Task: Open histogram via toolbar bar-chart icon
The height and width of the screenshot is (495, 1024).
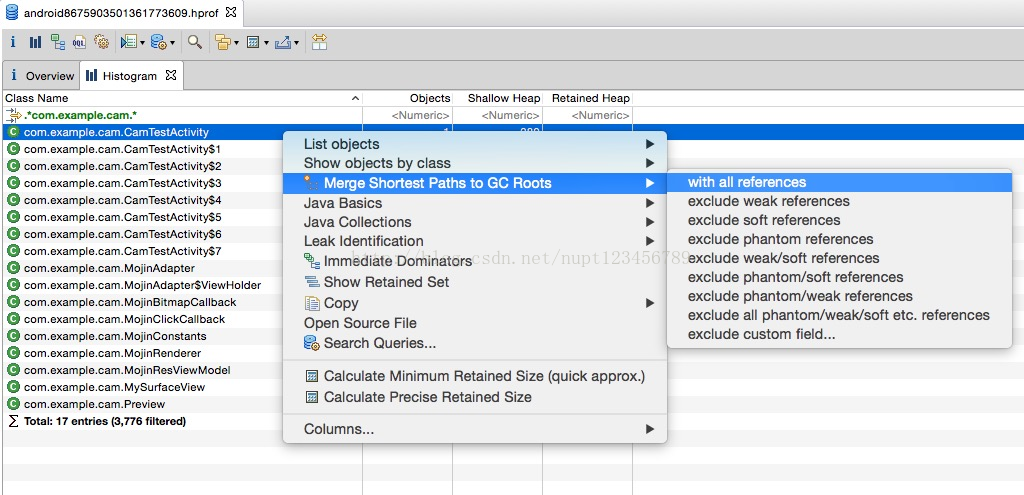Action: point(35,42)
